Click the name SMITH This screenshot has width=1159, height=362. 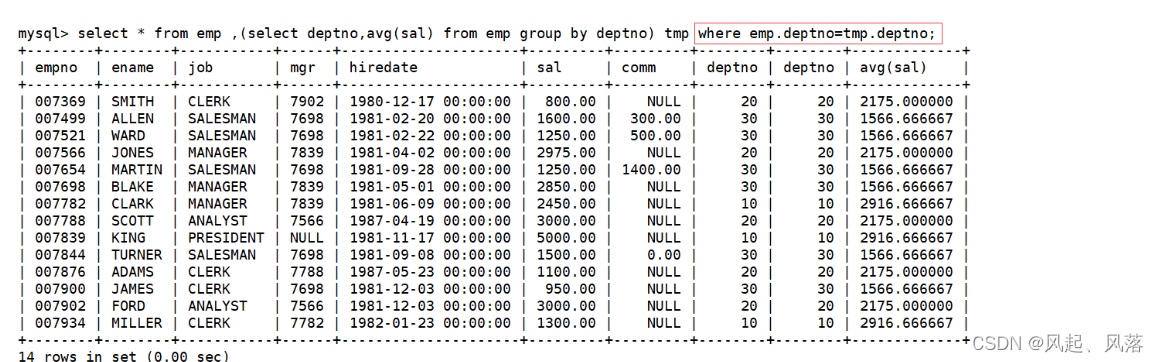pyautogui.click(x=132, y=102)
